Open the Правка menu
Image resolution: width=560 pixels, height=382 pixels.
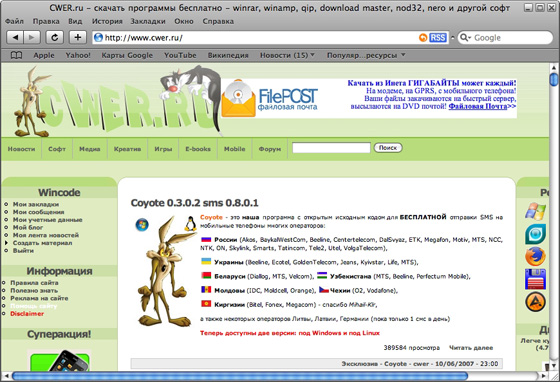coord(46,21)
